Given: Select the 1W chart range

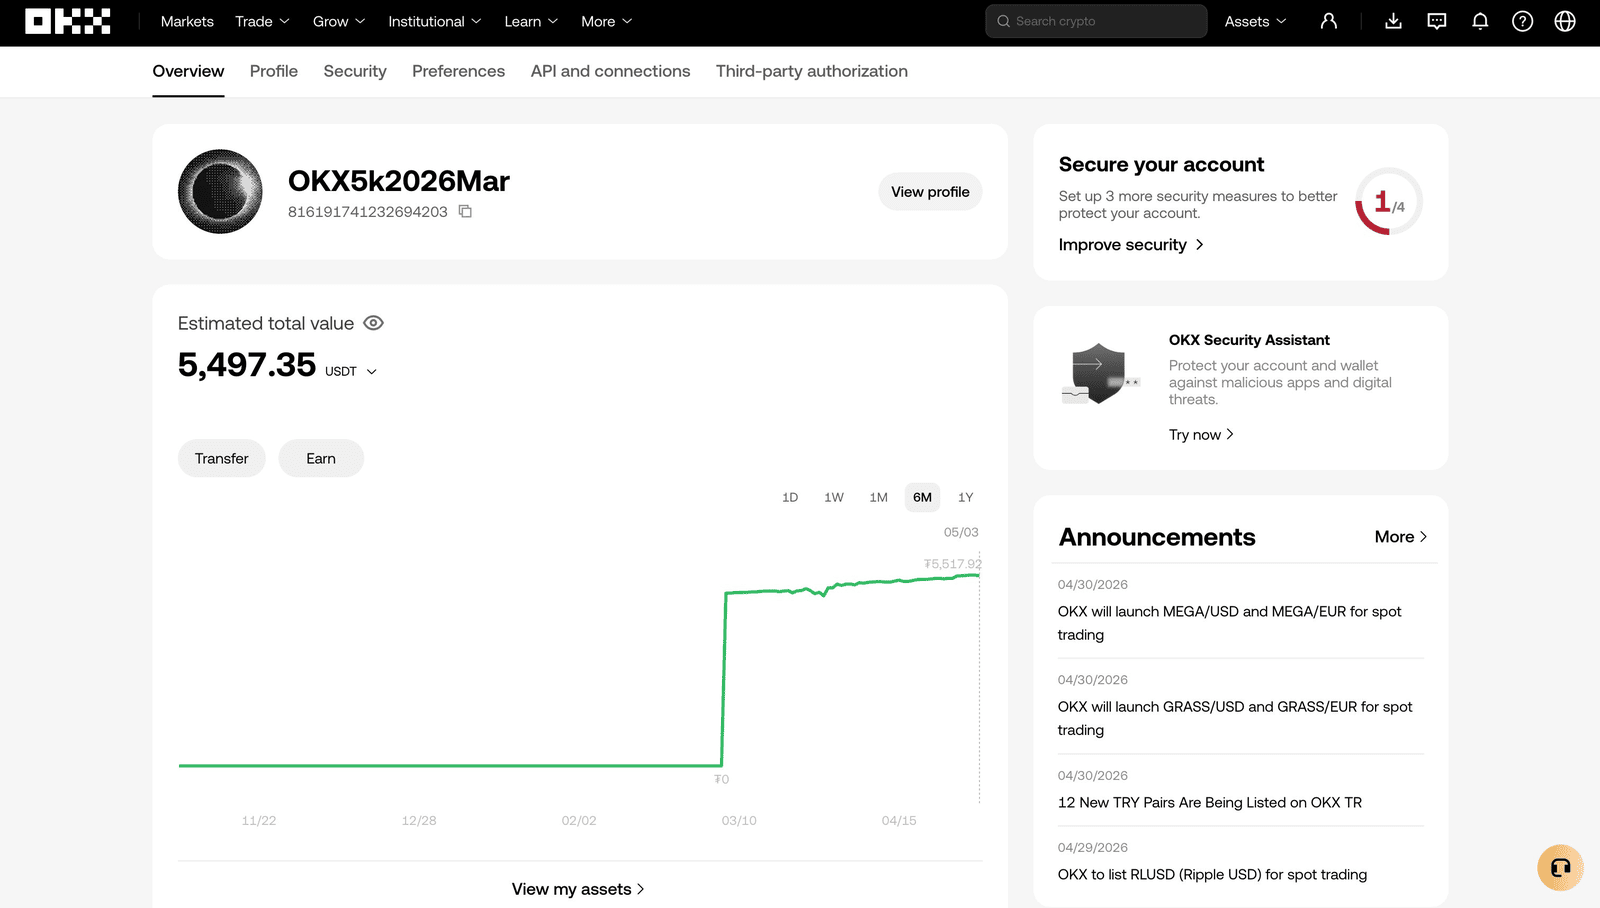Looking at the screenshot, I should (x=834, y=497).
